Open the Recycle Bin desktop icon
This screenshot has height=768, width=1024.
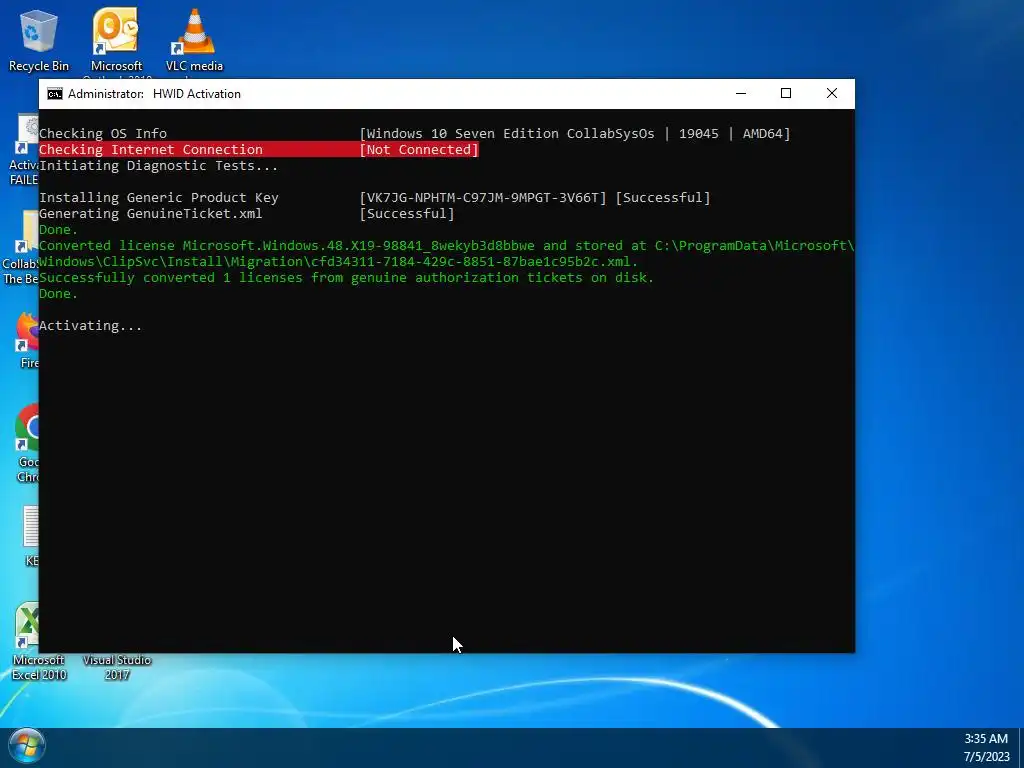coord(38,39)
